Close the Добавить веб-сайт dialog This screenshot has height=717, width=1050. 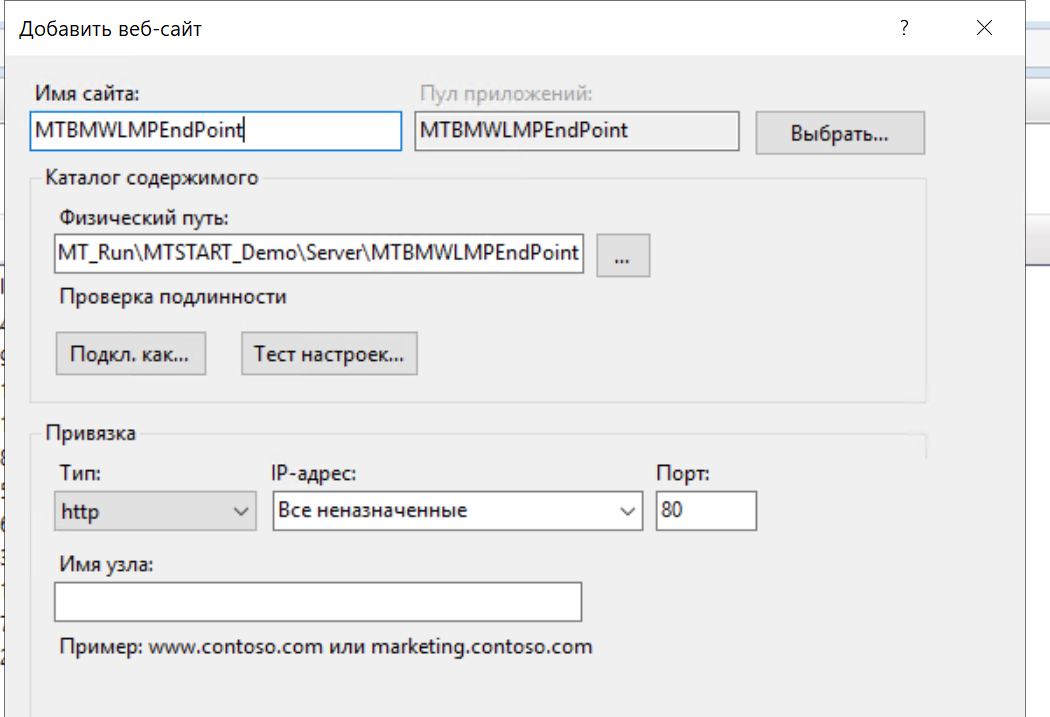coord(984,29)
